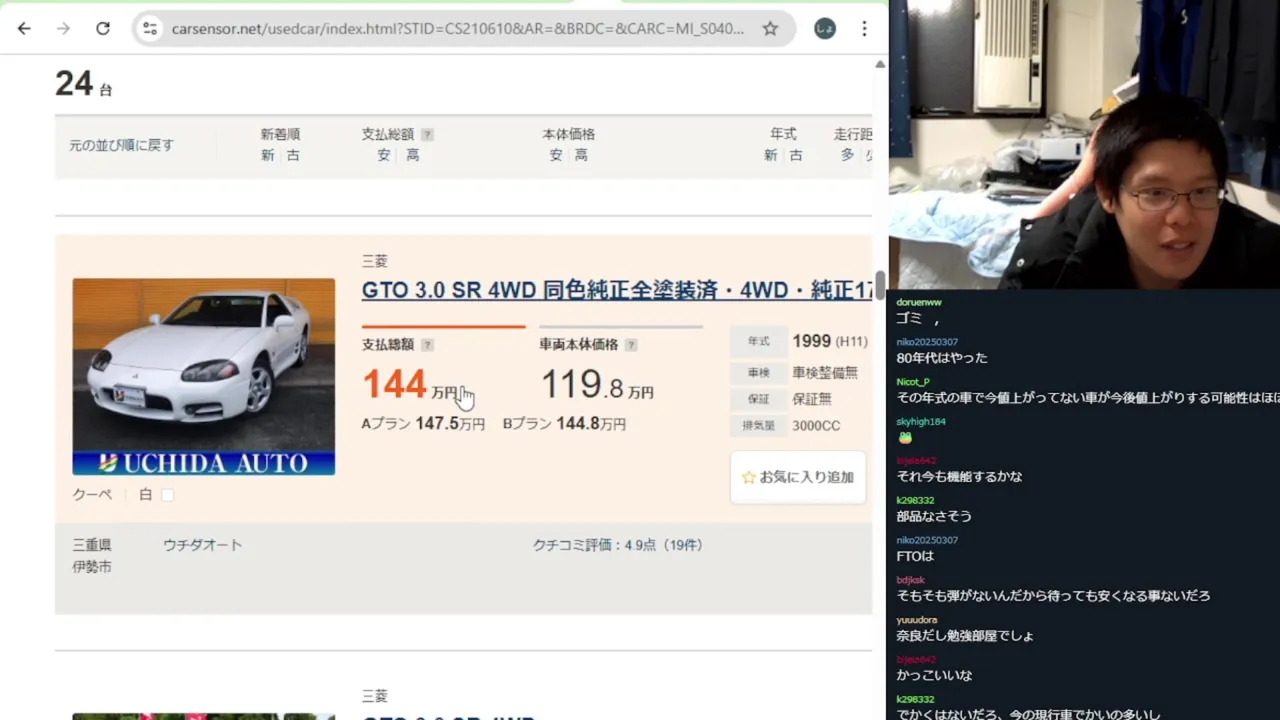
Task: Click the 119.8万円 vehicle price
Action: point(597,385)
